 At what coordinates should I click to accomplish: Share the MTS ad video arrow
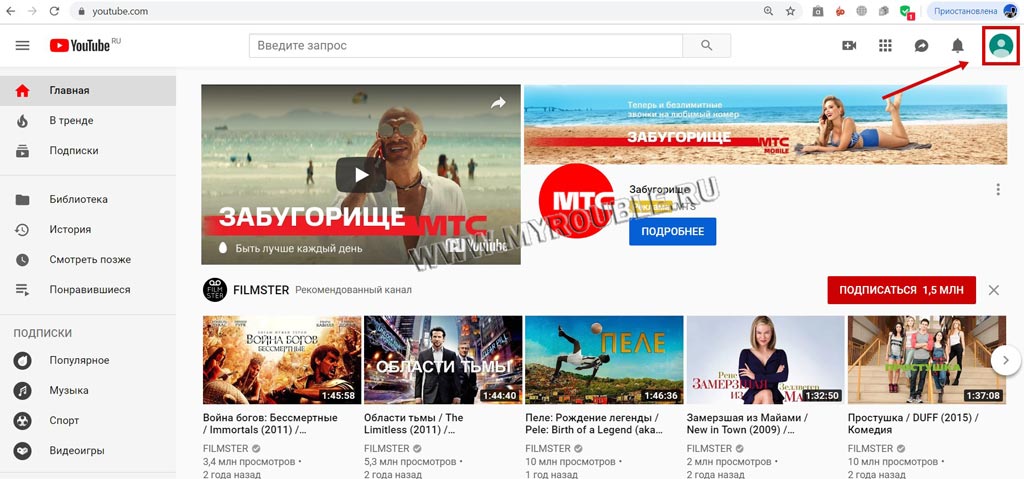[498, 103]
